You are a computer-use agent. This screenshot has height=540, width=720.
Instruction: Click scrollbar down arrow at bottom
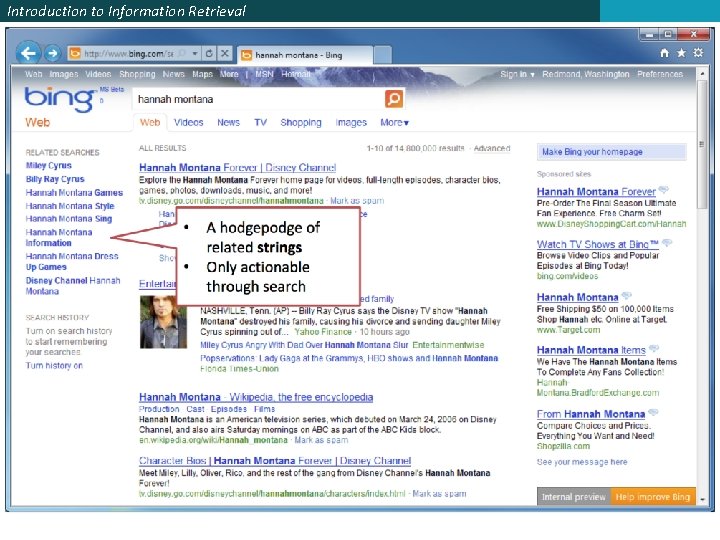coord(702,499)
